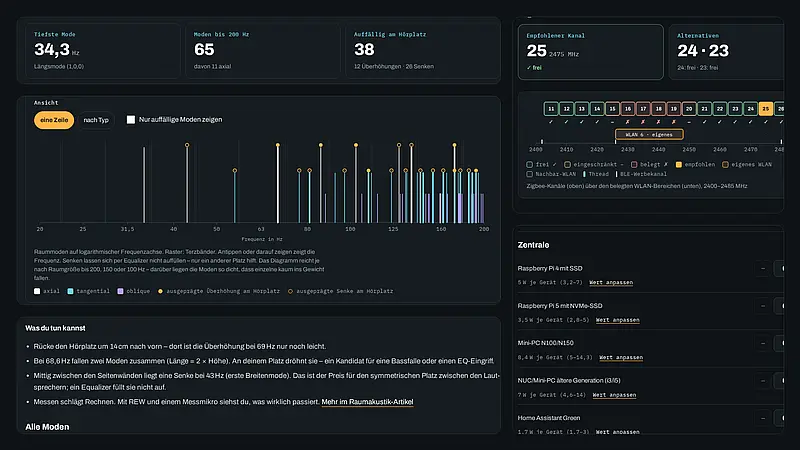
Task: Select Zigbee channel 16 box
Action: (628, 109)
